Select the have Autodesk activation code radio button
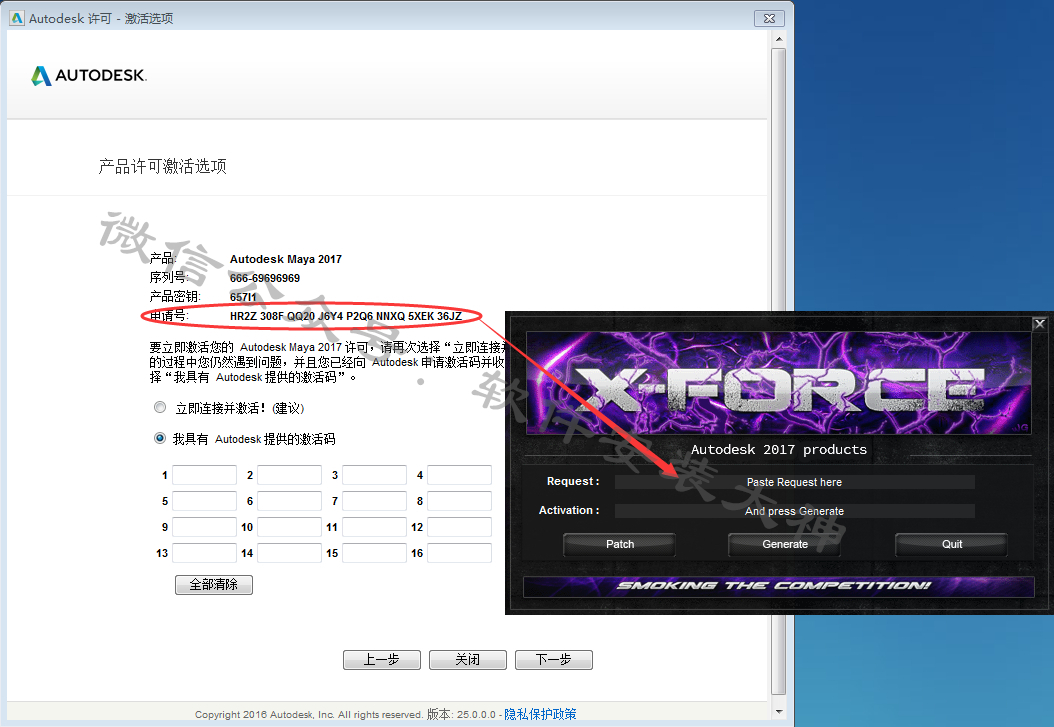Screen dimensions: 1054x727 [160, 438]
